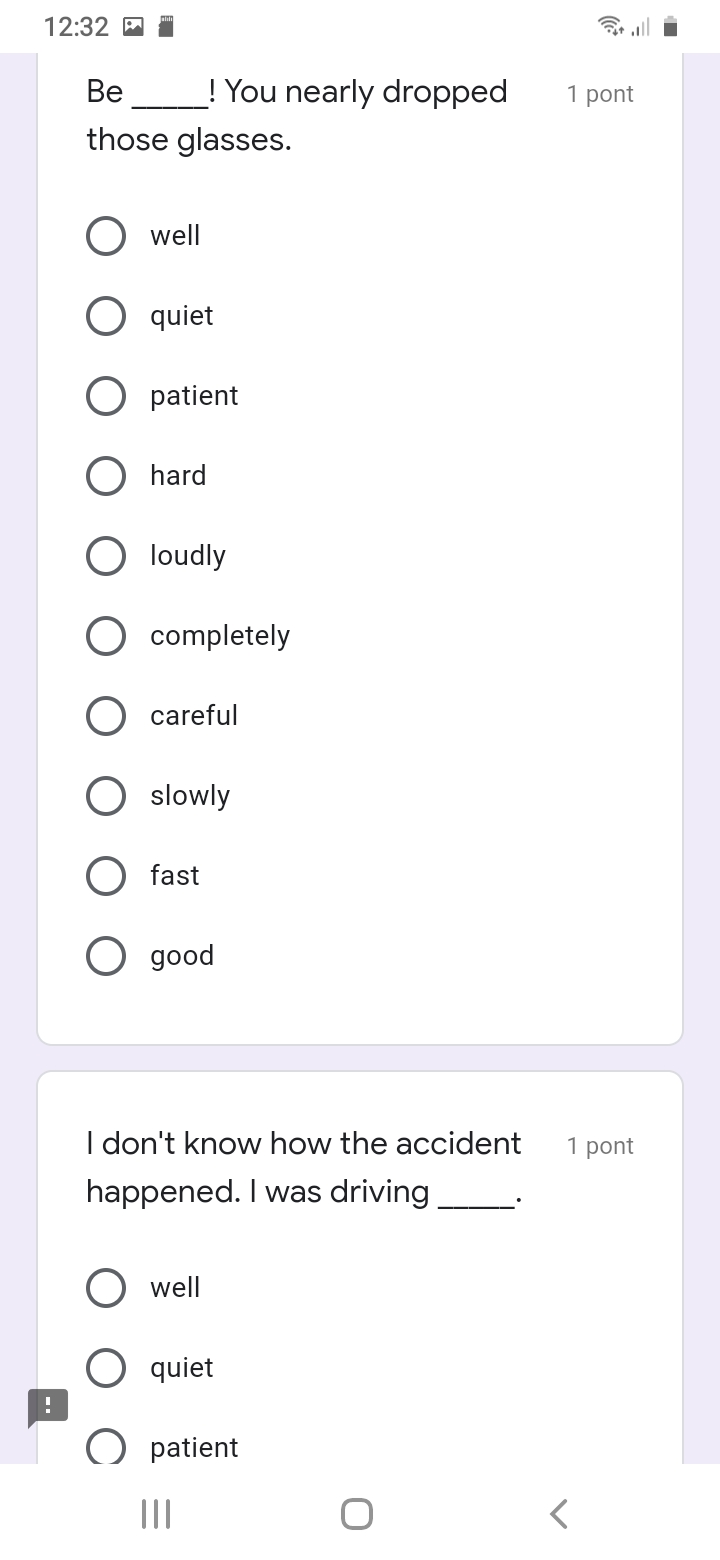This screenshot has height=1560, width=720.
Task: Select 'well' for the driving question
Action: coord(106,1288)
